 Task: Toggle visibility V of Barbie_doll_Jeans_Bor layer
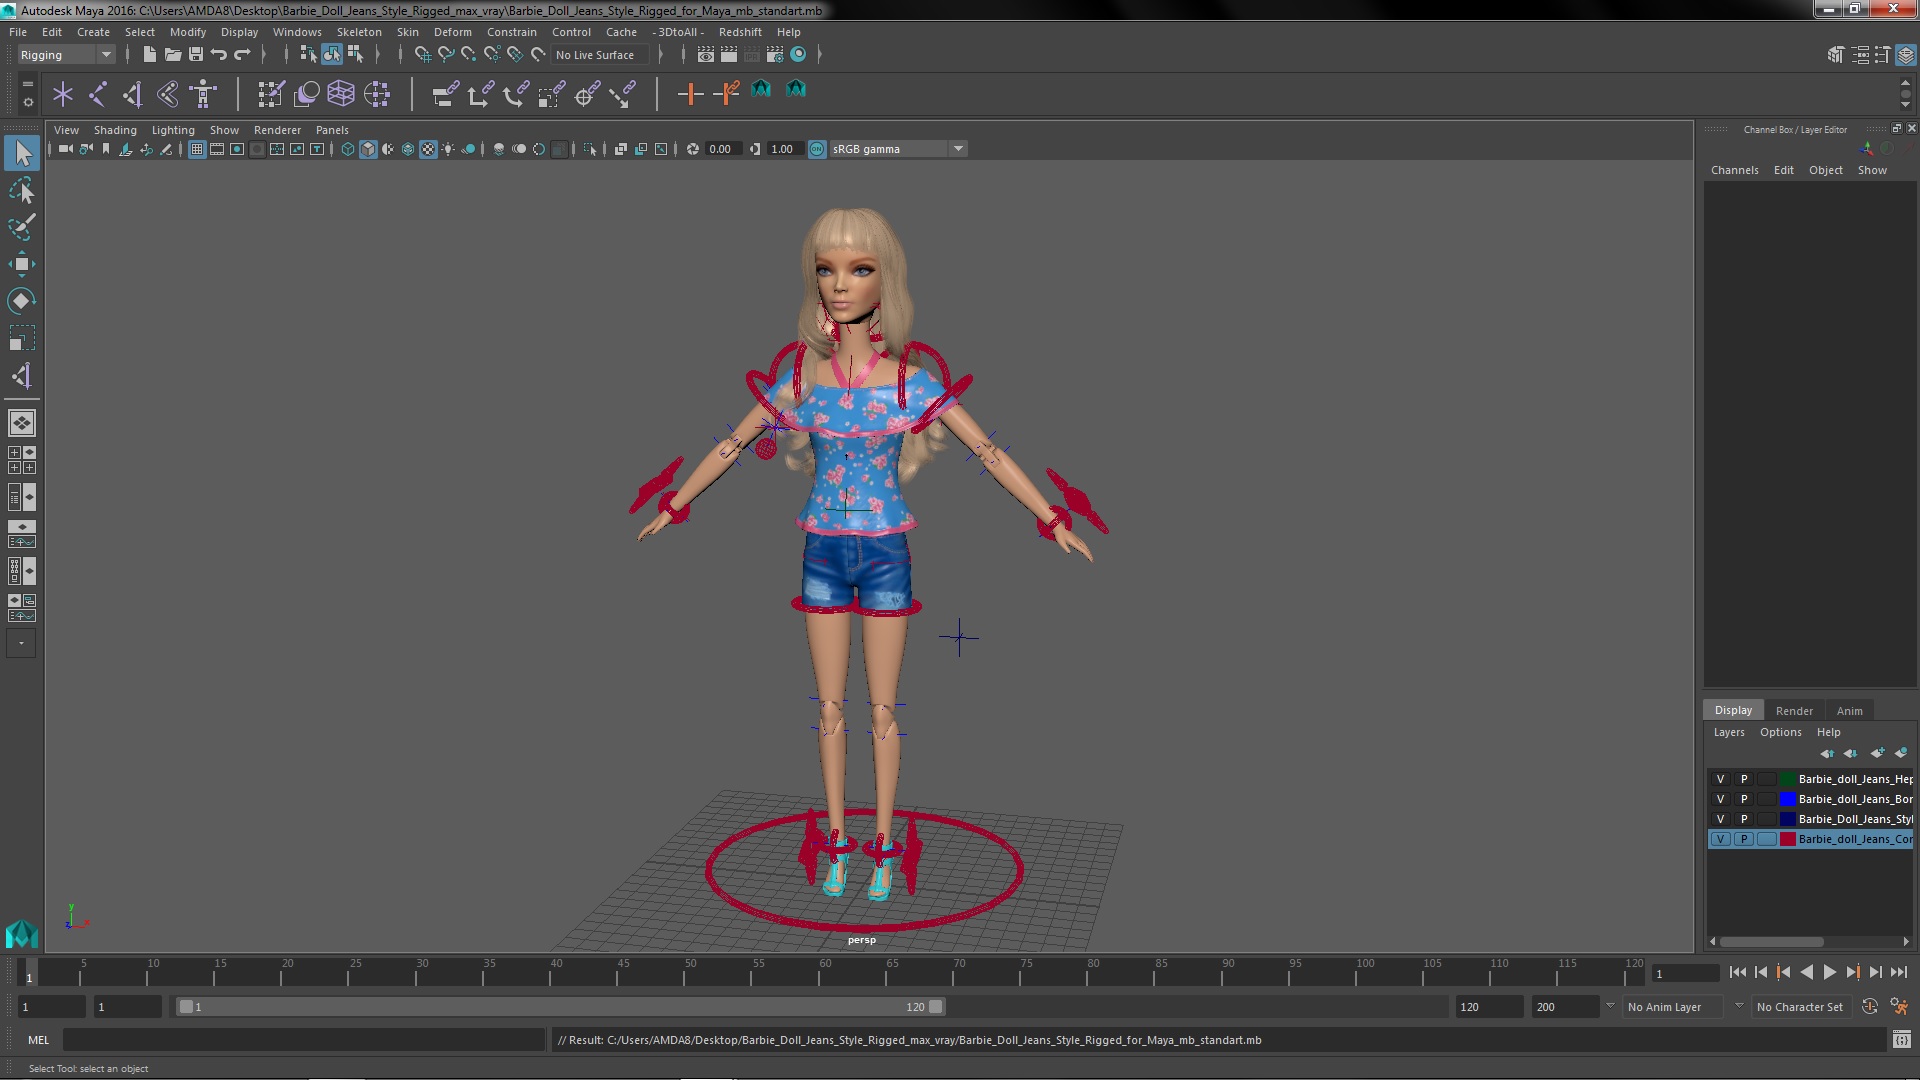coord(1720,799)
